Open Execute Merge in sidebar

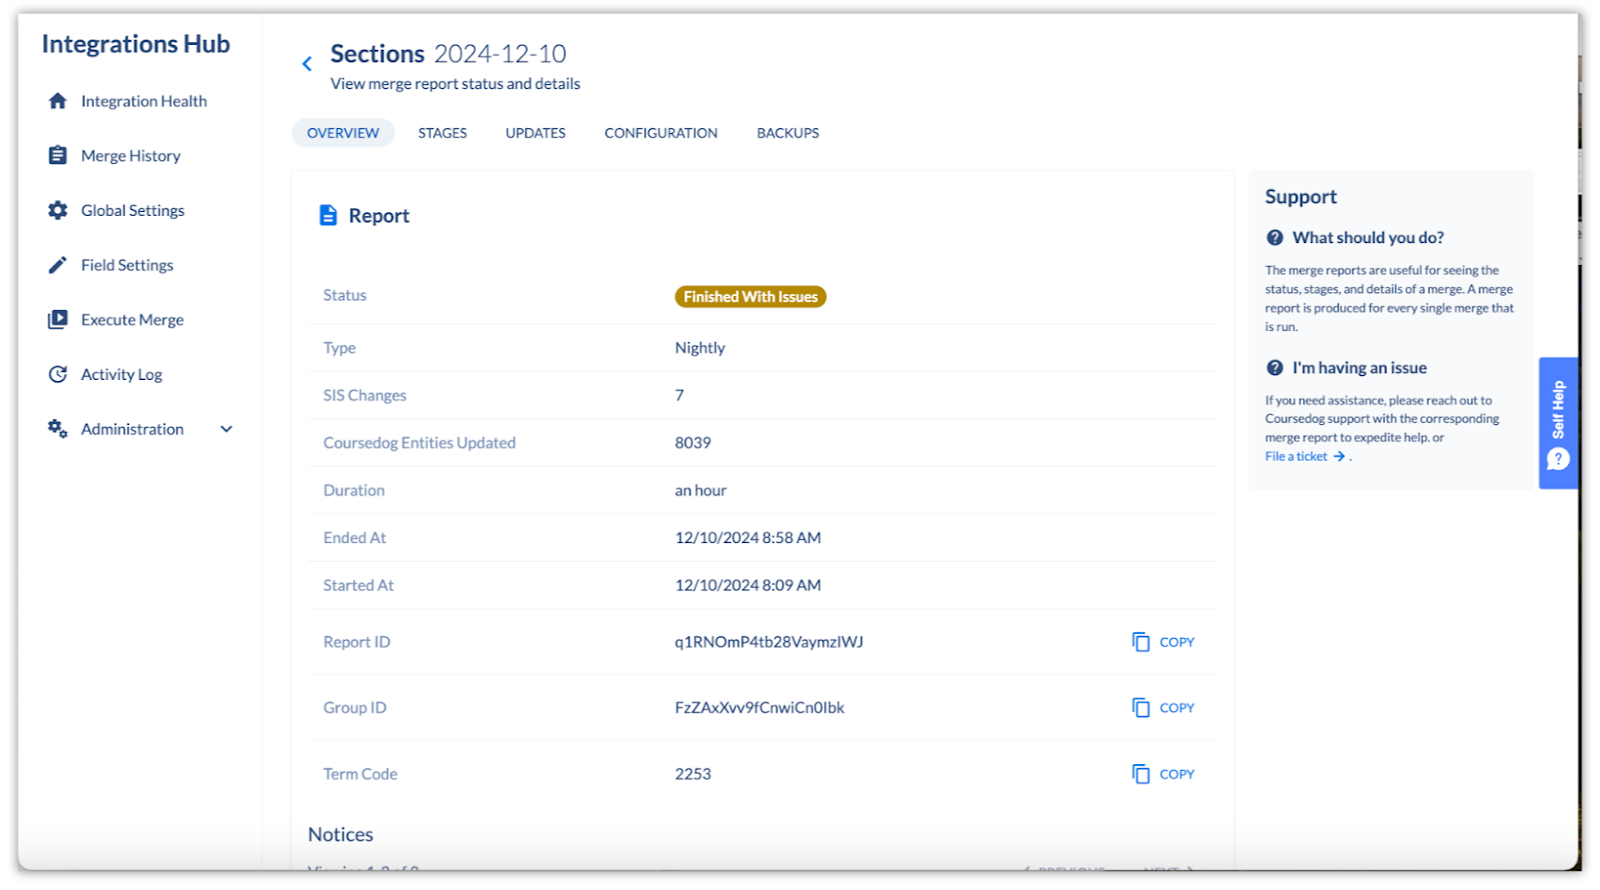[132, 320]
